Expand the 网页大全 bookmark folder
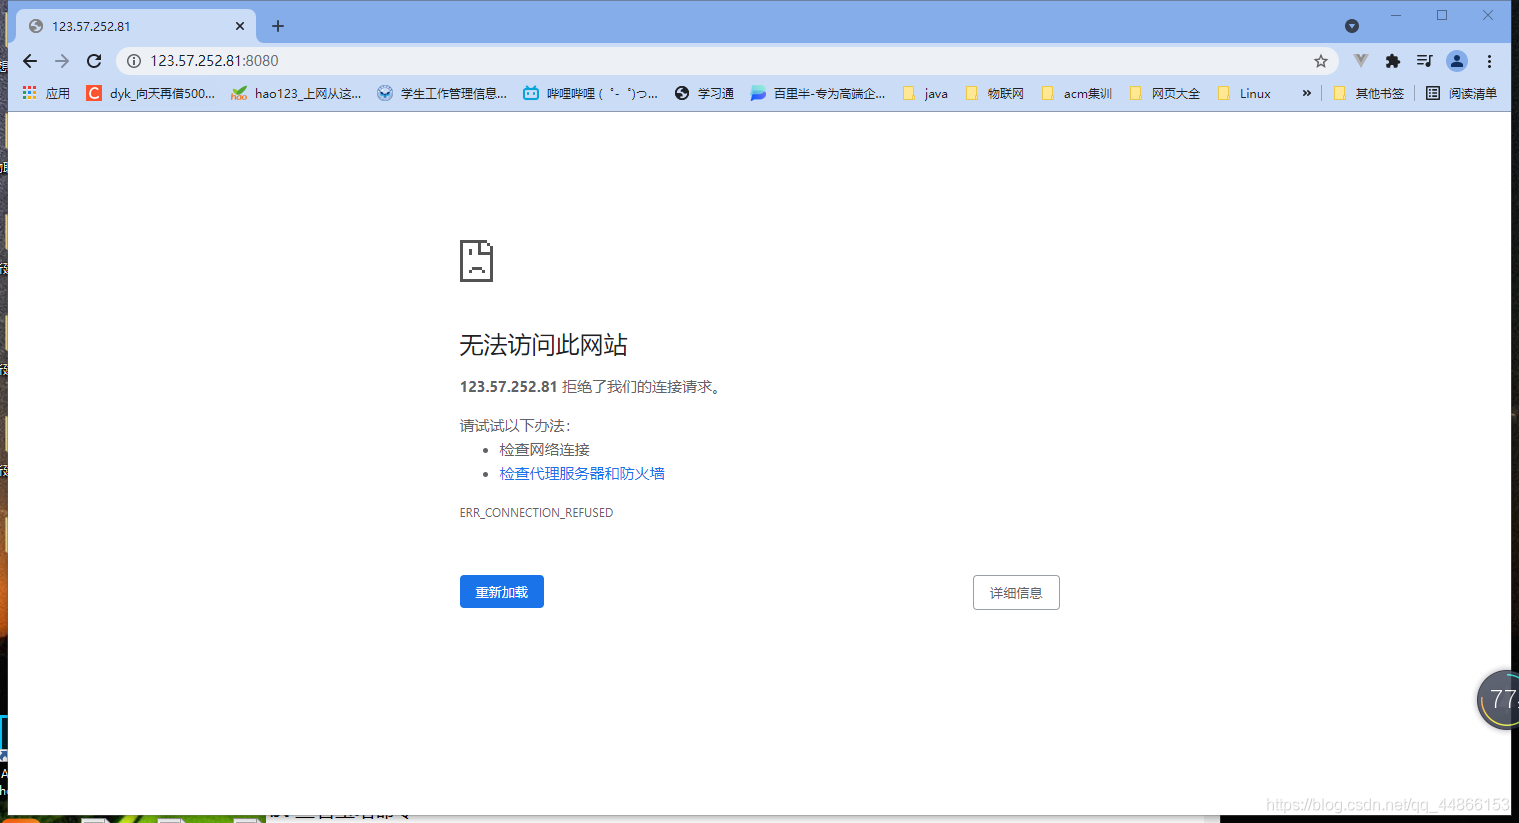Image resolution: width=1519 pixels, height=823 pixels. pos(1164,93)
